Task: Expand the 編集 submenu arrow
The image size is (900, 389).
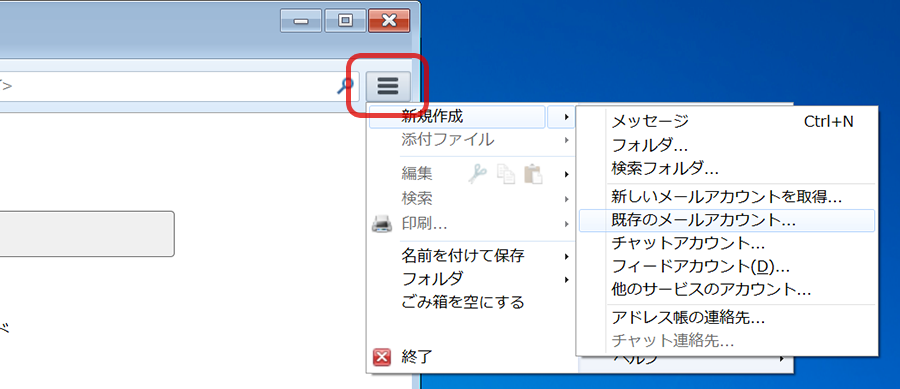Action: [x=567, y=174]
